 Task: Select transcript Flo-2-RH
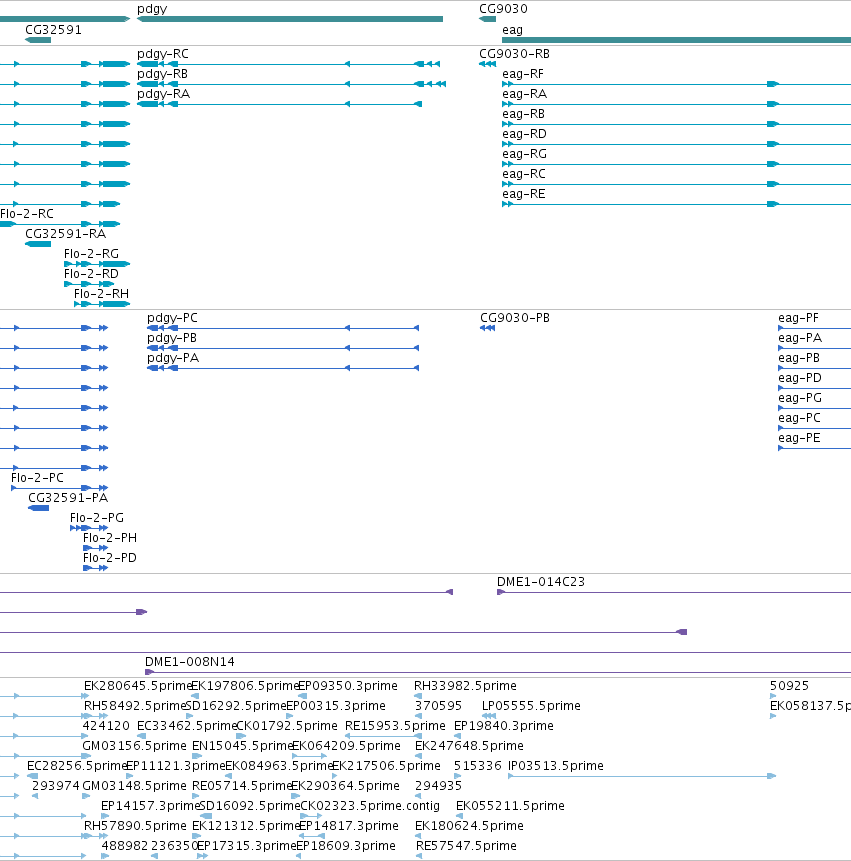(102, 304)
